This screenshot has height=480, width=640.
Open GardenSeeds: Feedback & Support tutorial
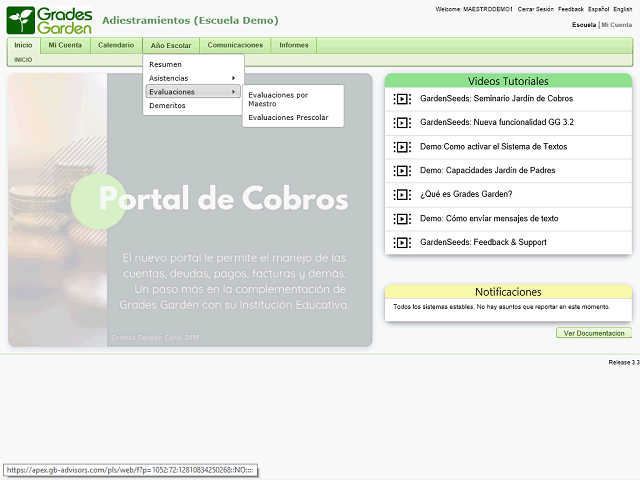(483, 242)
